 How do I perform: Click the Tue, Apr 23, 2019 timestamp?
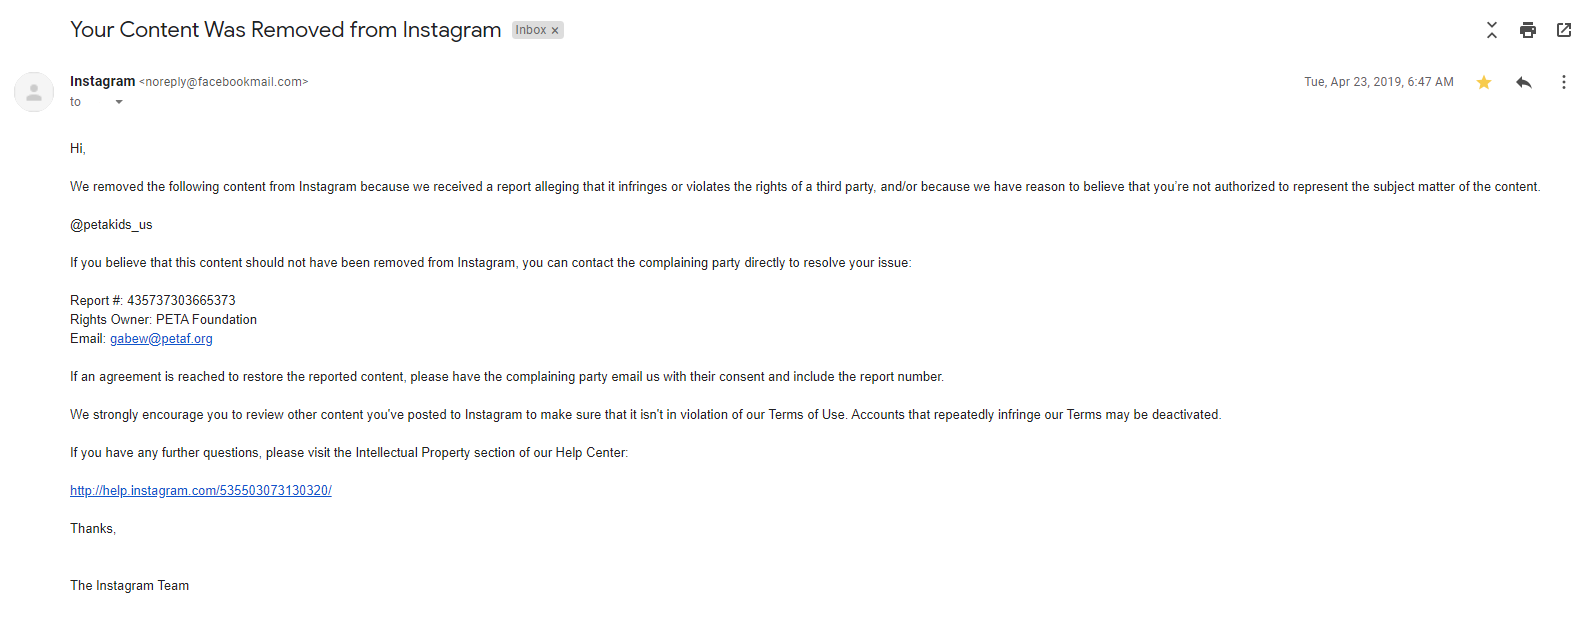(x=1379, y=82)
